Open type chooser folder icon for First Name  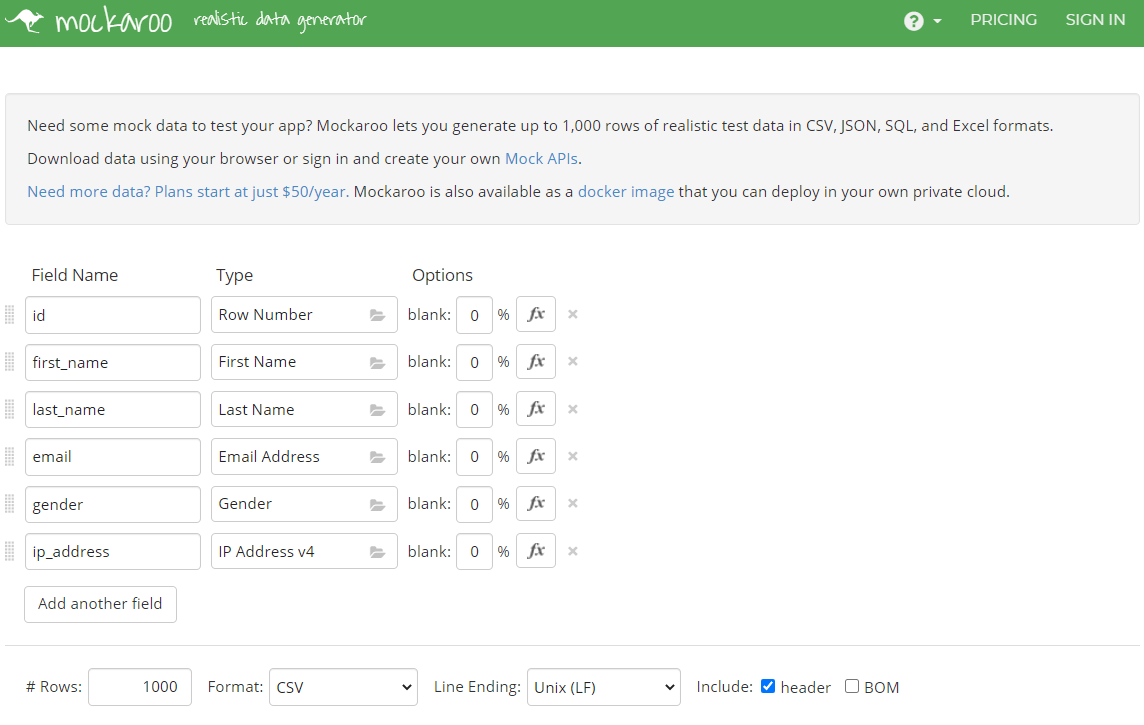[377, 362]
